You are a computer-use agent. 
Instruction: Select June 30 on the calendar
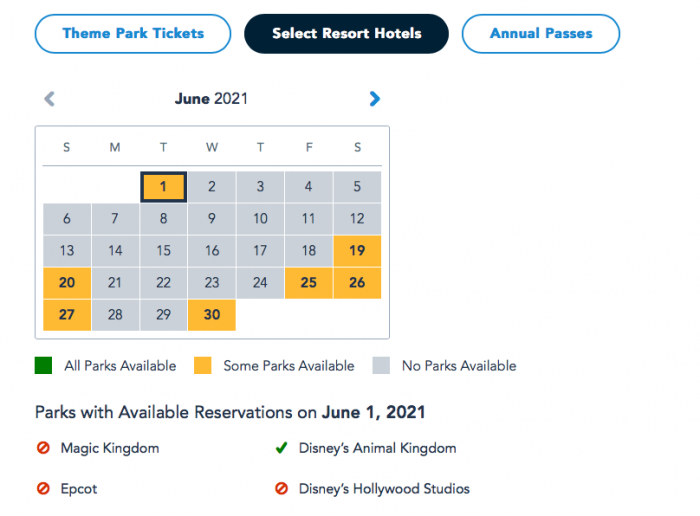tap(211, 315)
